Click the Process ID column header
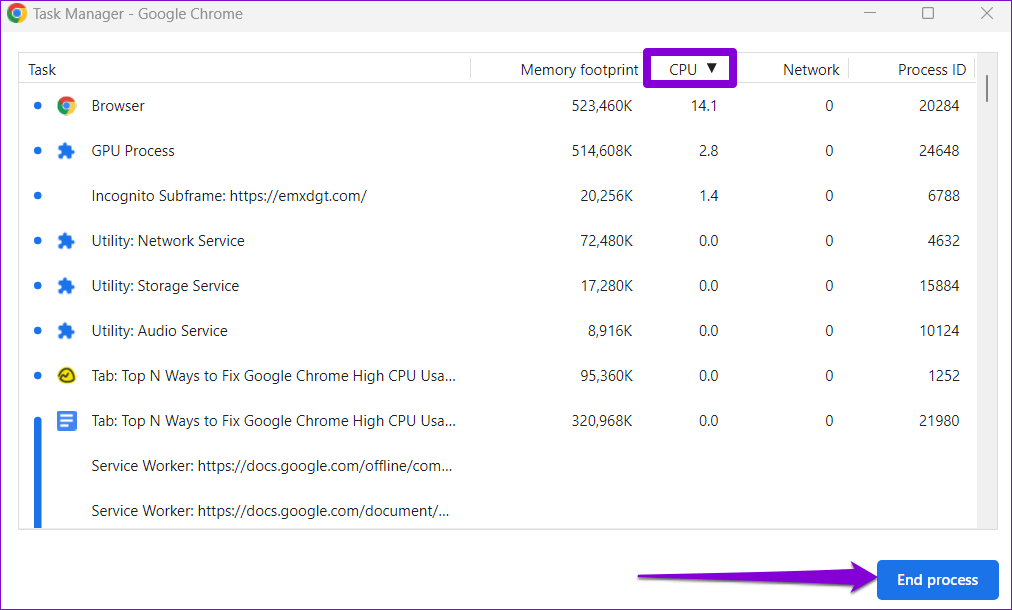This screenshot has height=610, width=1012. tap(931, 69)
